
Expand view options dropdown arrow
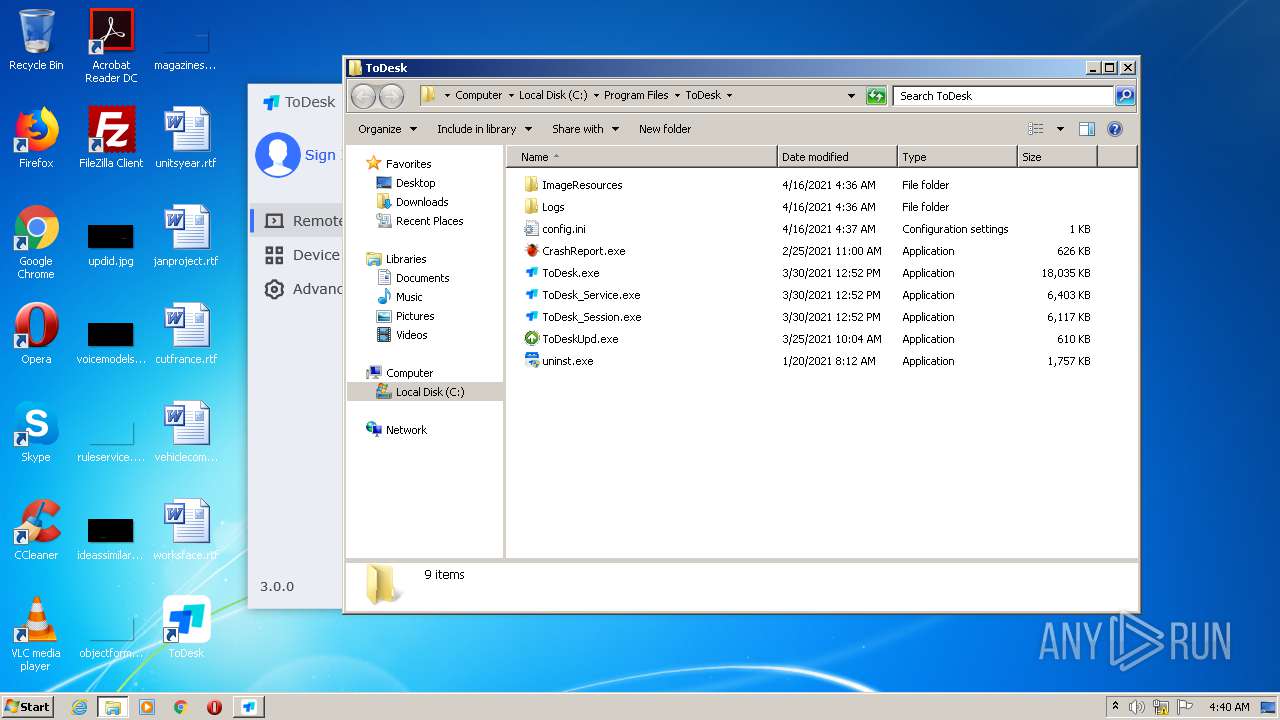[1060, 129]
